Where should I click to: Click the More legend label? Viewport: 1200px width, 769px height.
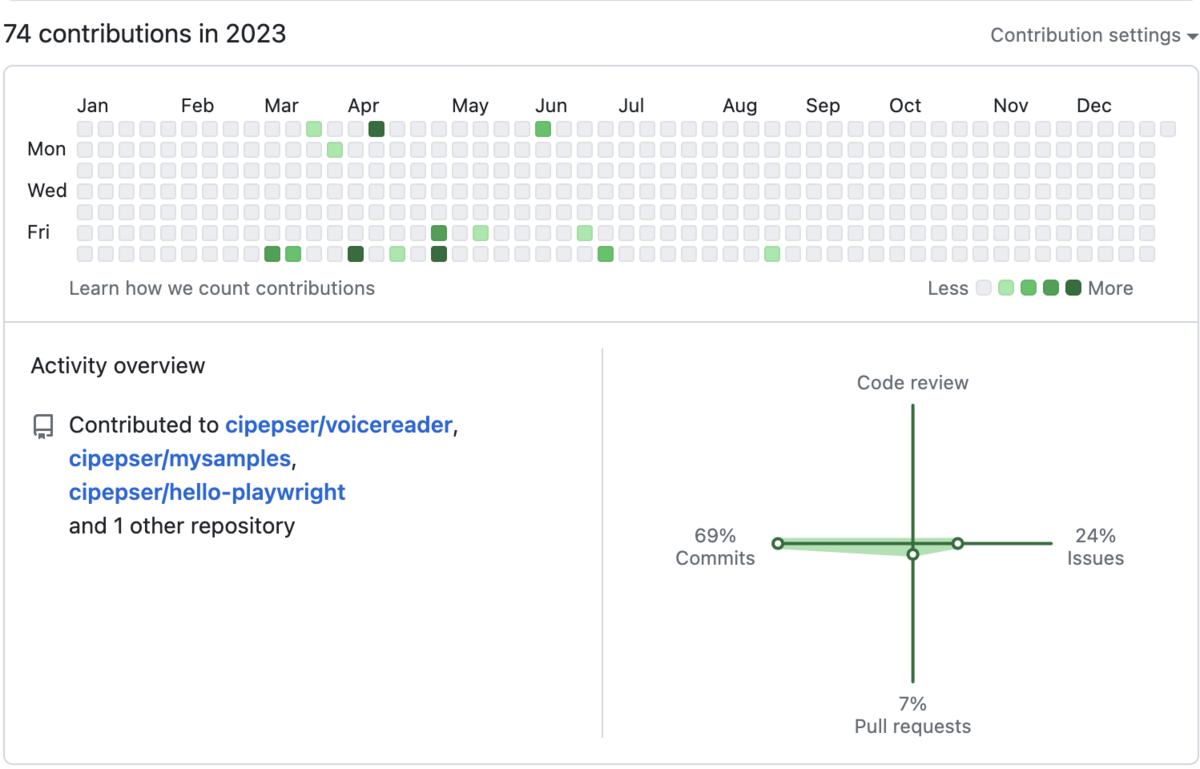1110,288
